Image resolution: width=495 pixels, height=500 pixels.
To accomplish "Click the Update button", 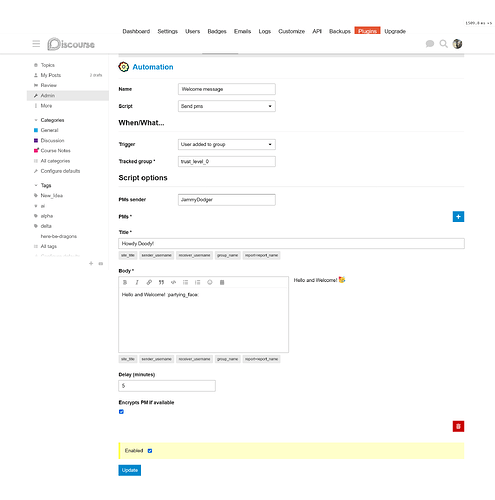I will (x=130, y=470).
